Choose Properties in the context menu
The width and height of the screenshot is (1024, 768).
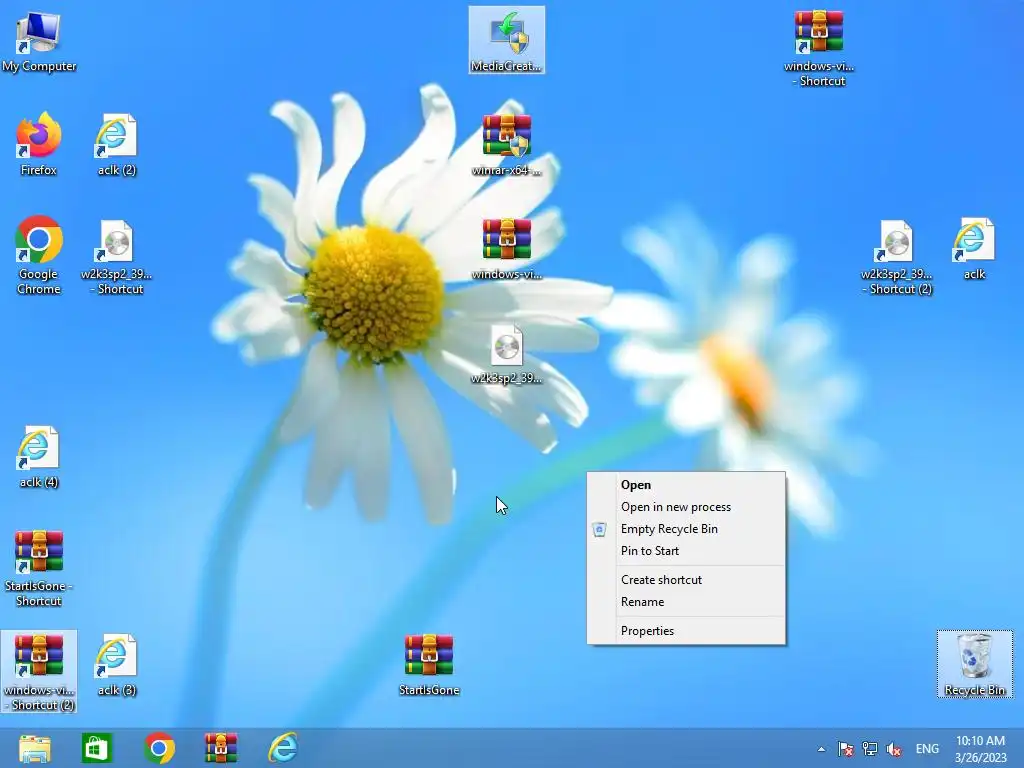tap(686, 631)
